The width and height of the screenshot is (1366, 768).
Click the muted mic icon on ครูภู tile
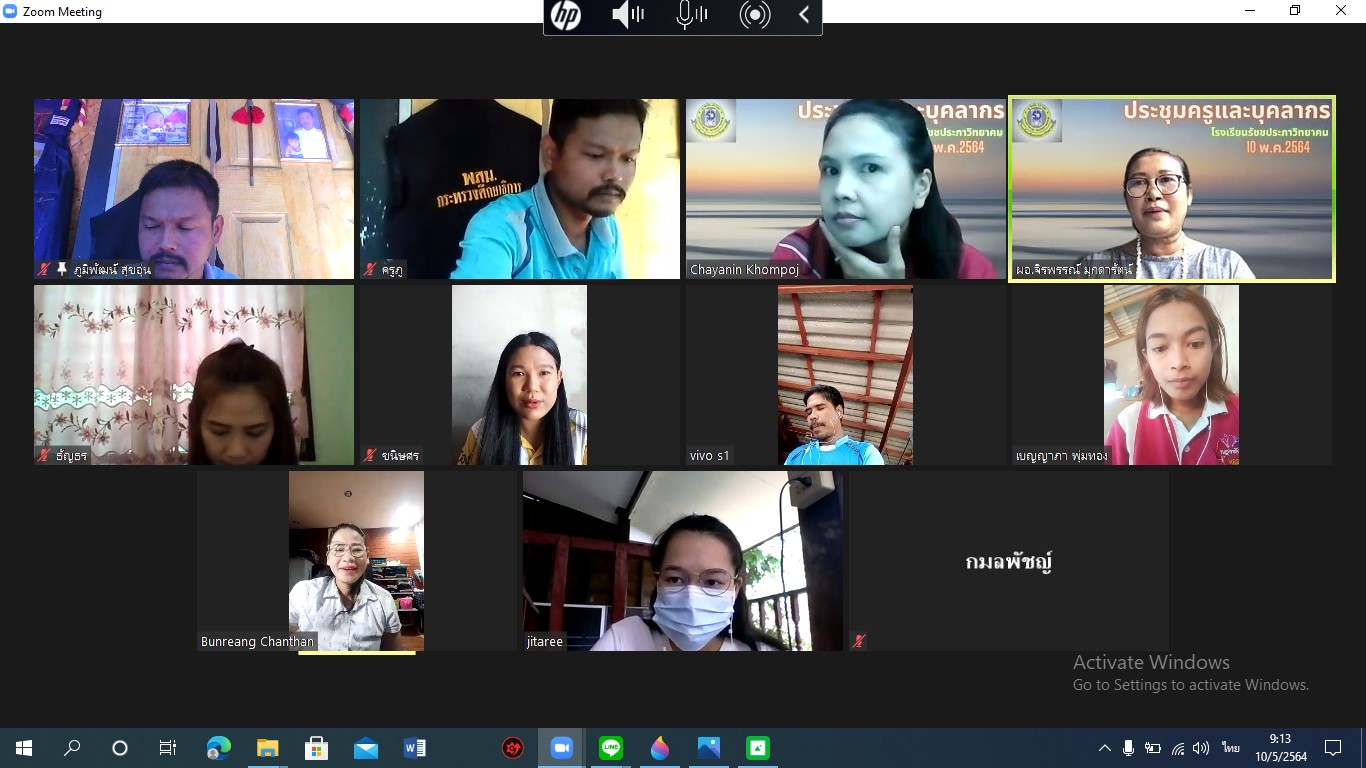tap(370, 270)
